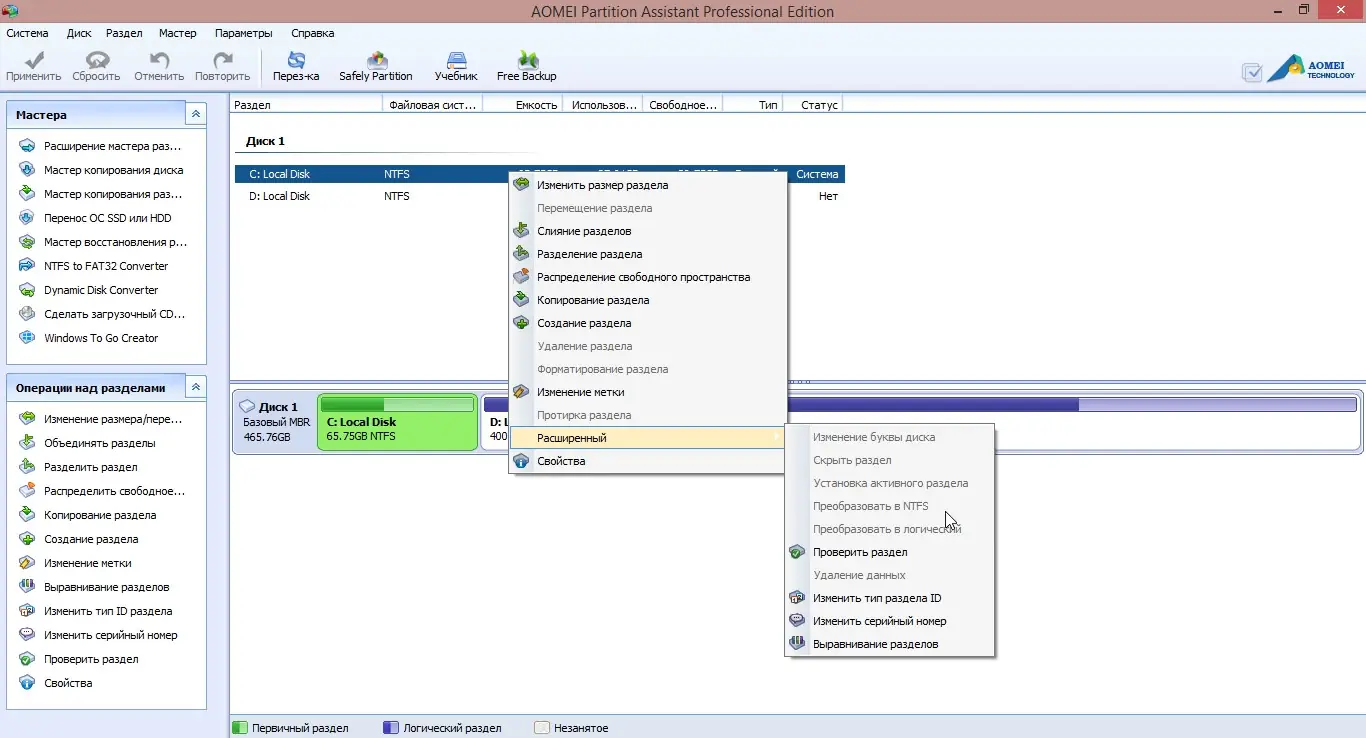Choose Изменение метки in context menu
Viewport: 1366px width, 738px height.
click(x=647, y=392)
